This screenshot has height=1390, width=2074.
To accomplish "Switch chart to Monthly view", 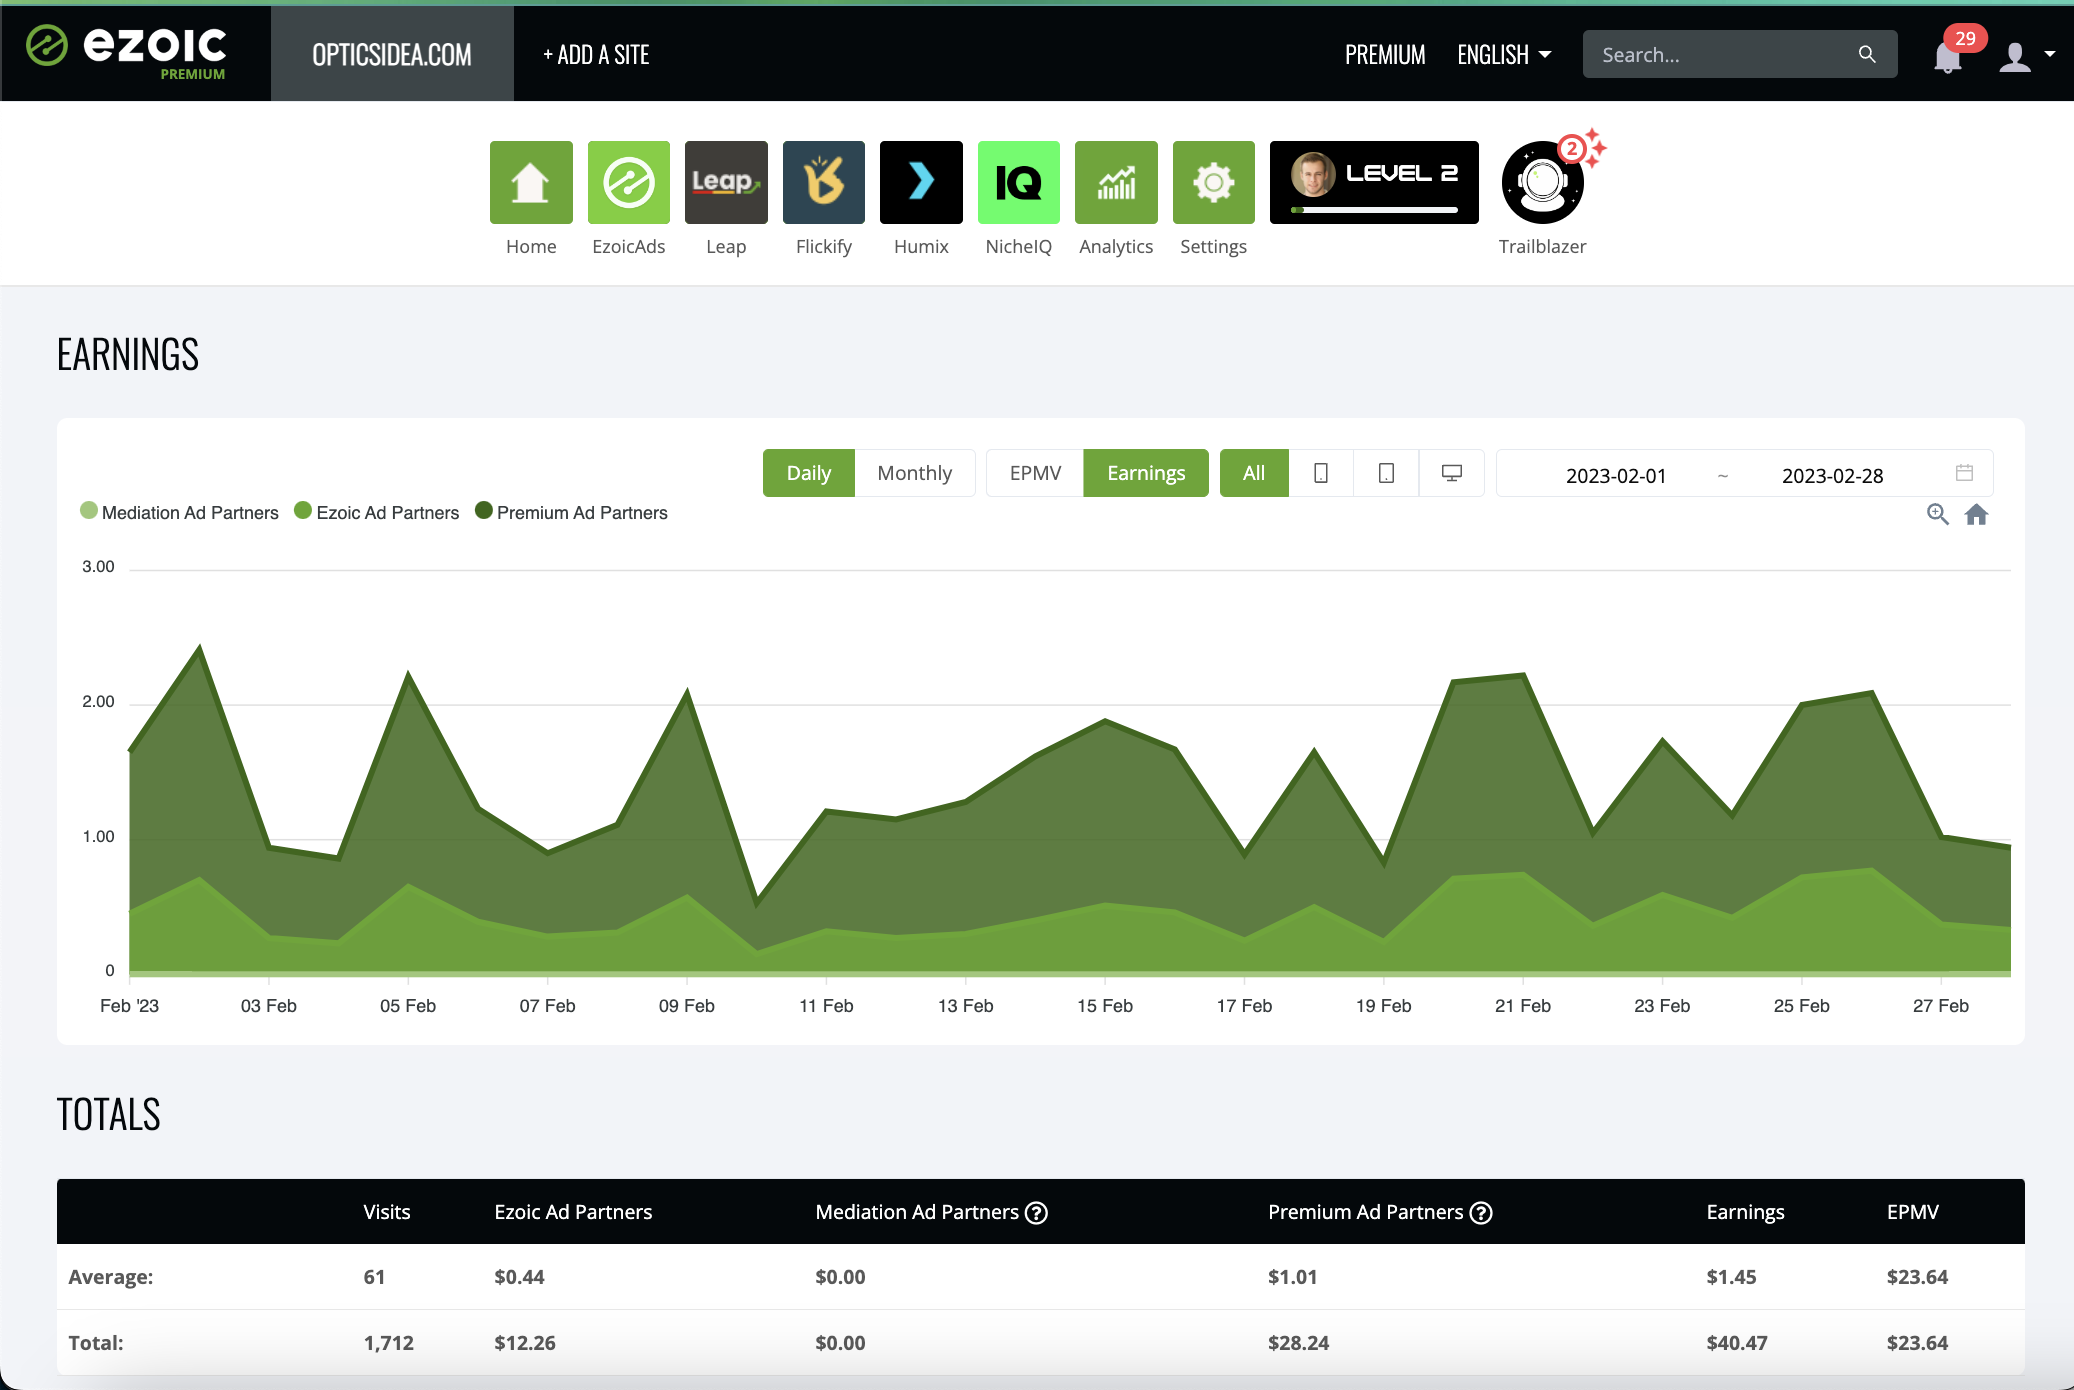I will pyautogui.click(x=915, y=473).
